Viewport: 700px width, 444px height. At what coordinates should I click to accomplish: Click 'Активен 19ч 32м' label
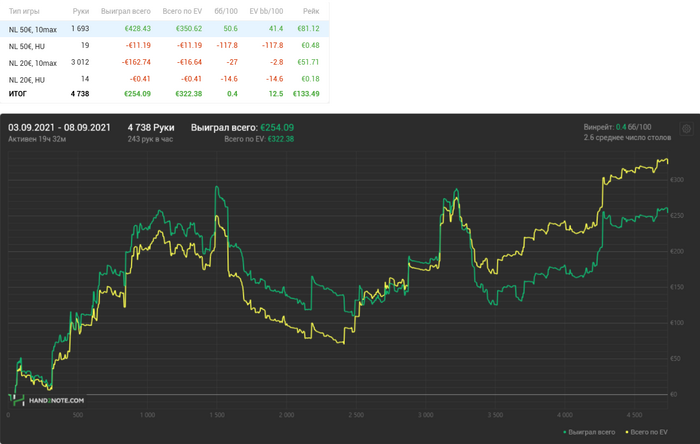tap(37, 139)
